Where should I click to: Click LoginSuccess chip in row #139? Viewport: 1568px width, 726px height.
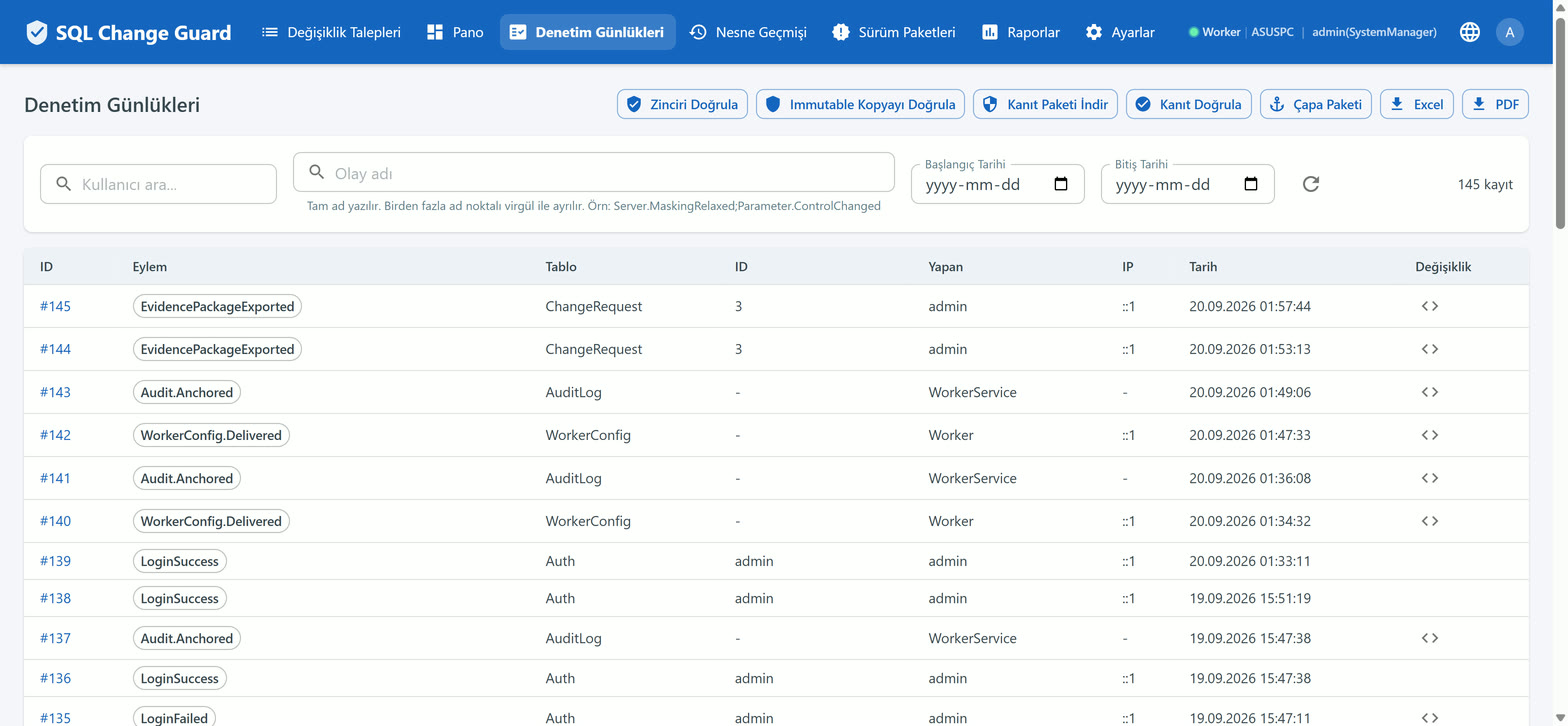point(180,561)
